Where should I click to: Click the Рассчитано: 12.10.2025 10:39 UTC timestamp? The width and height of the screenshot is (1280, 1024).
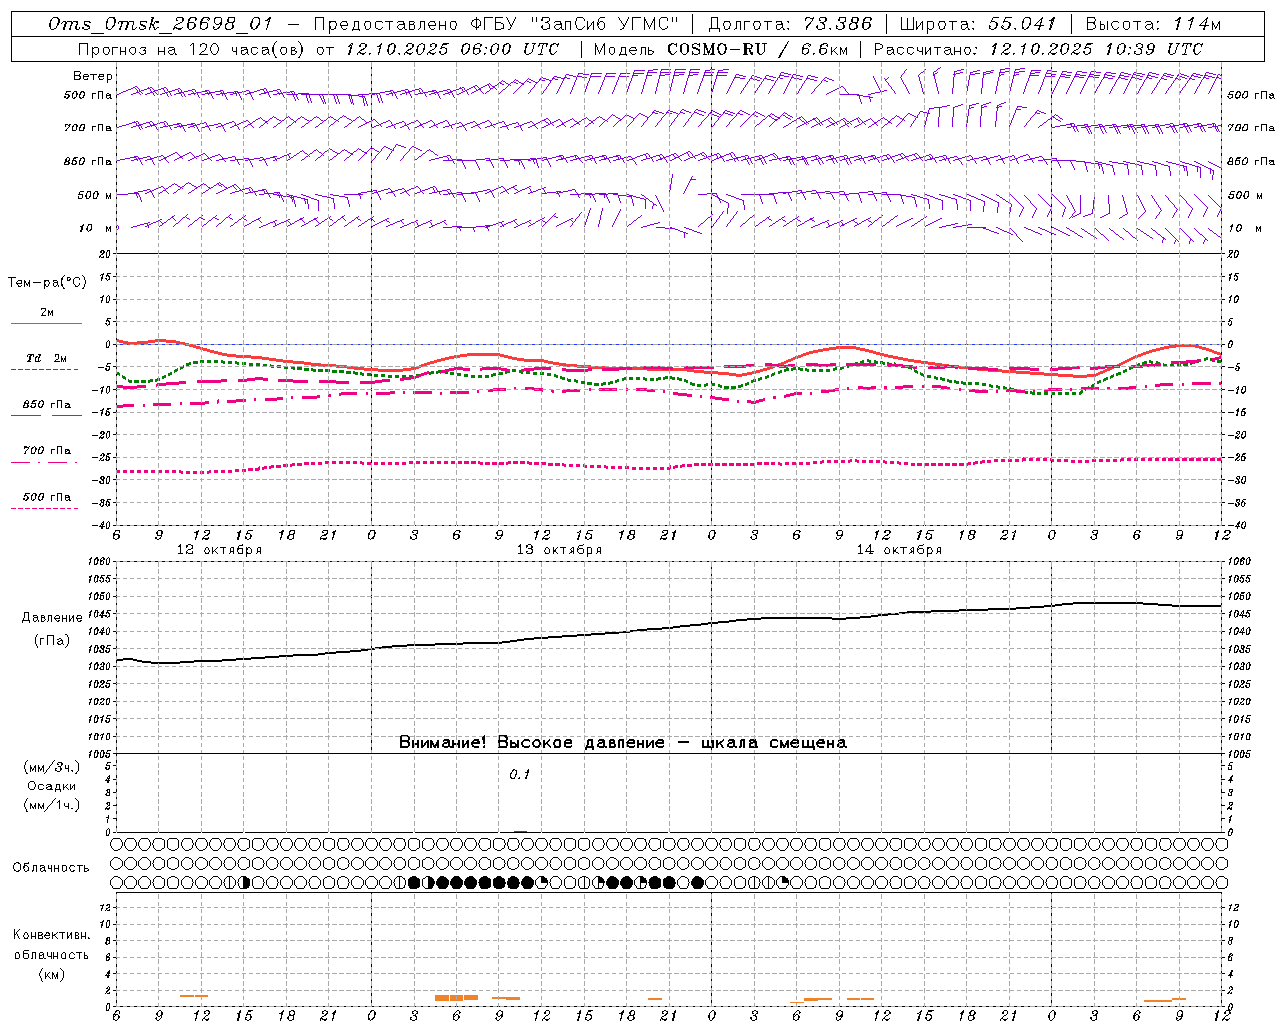click(1038, 49)
